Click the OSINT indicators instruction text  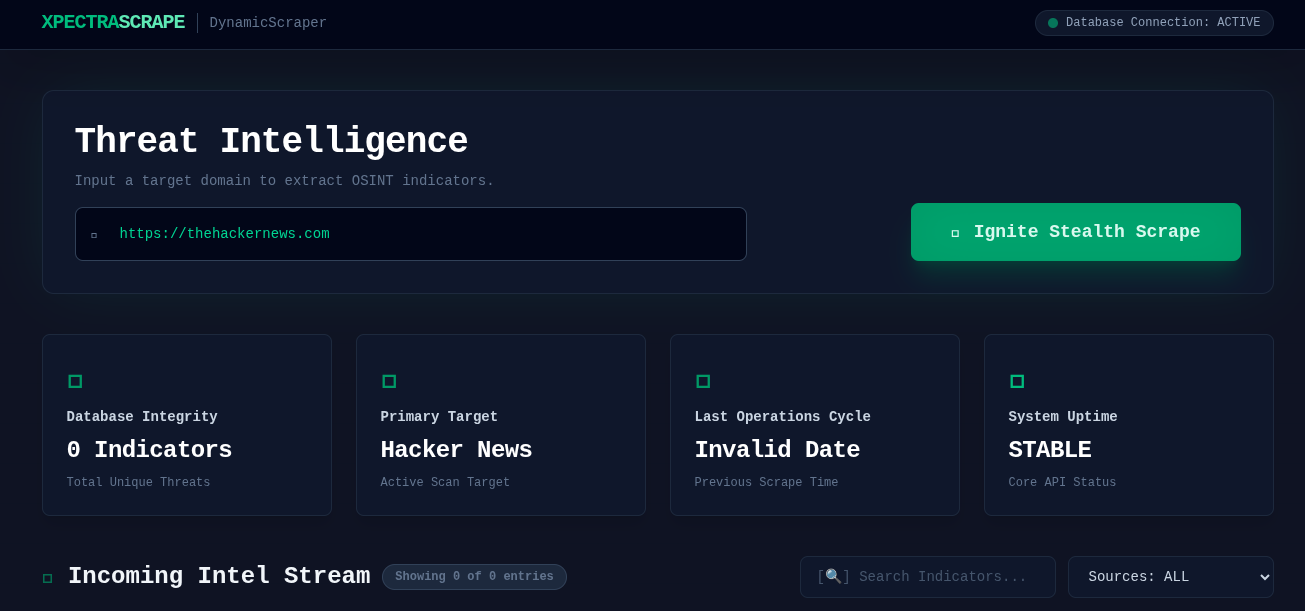[284, 181]
